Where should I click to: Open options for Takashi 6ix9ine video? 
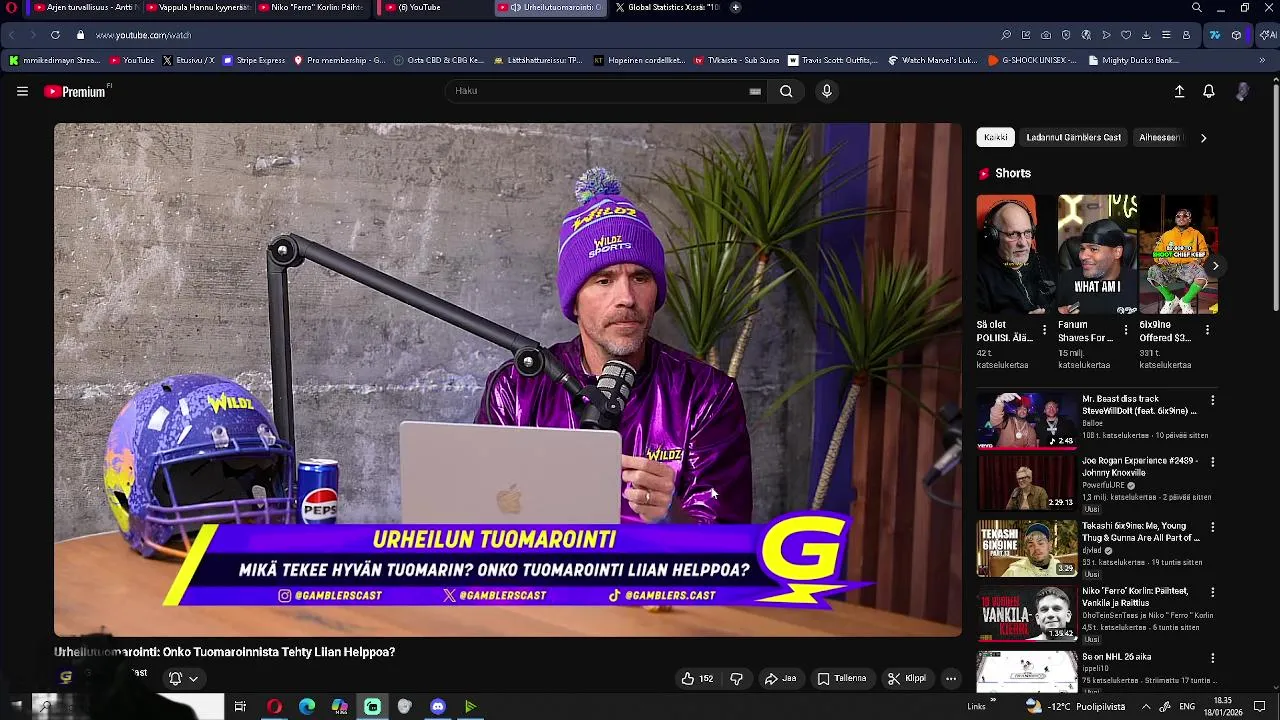(1212, 527)
